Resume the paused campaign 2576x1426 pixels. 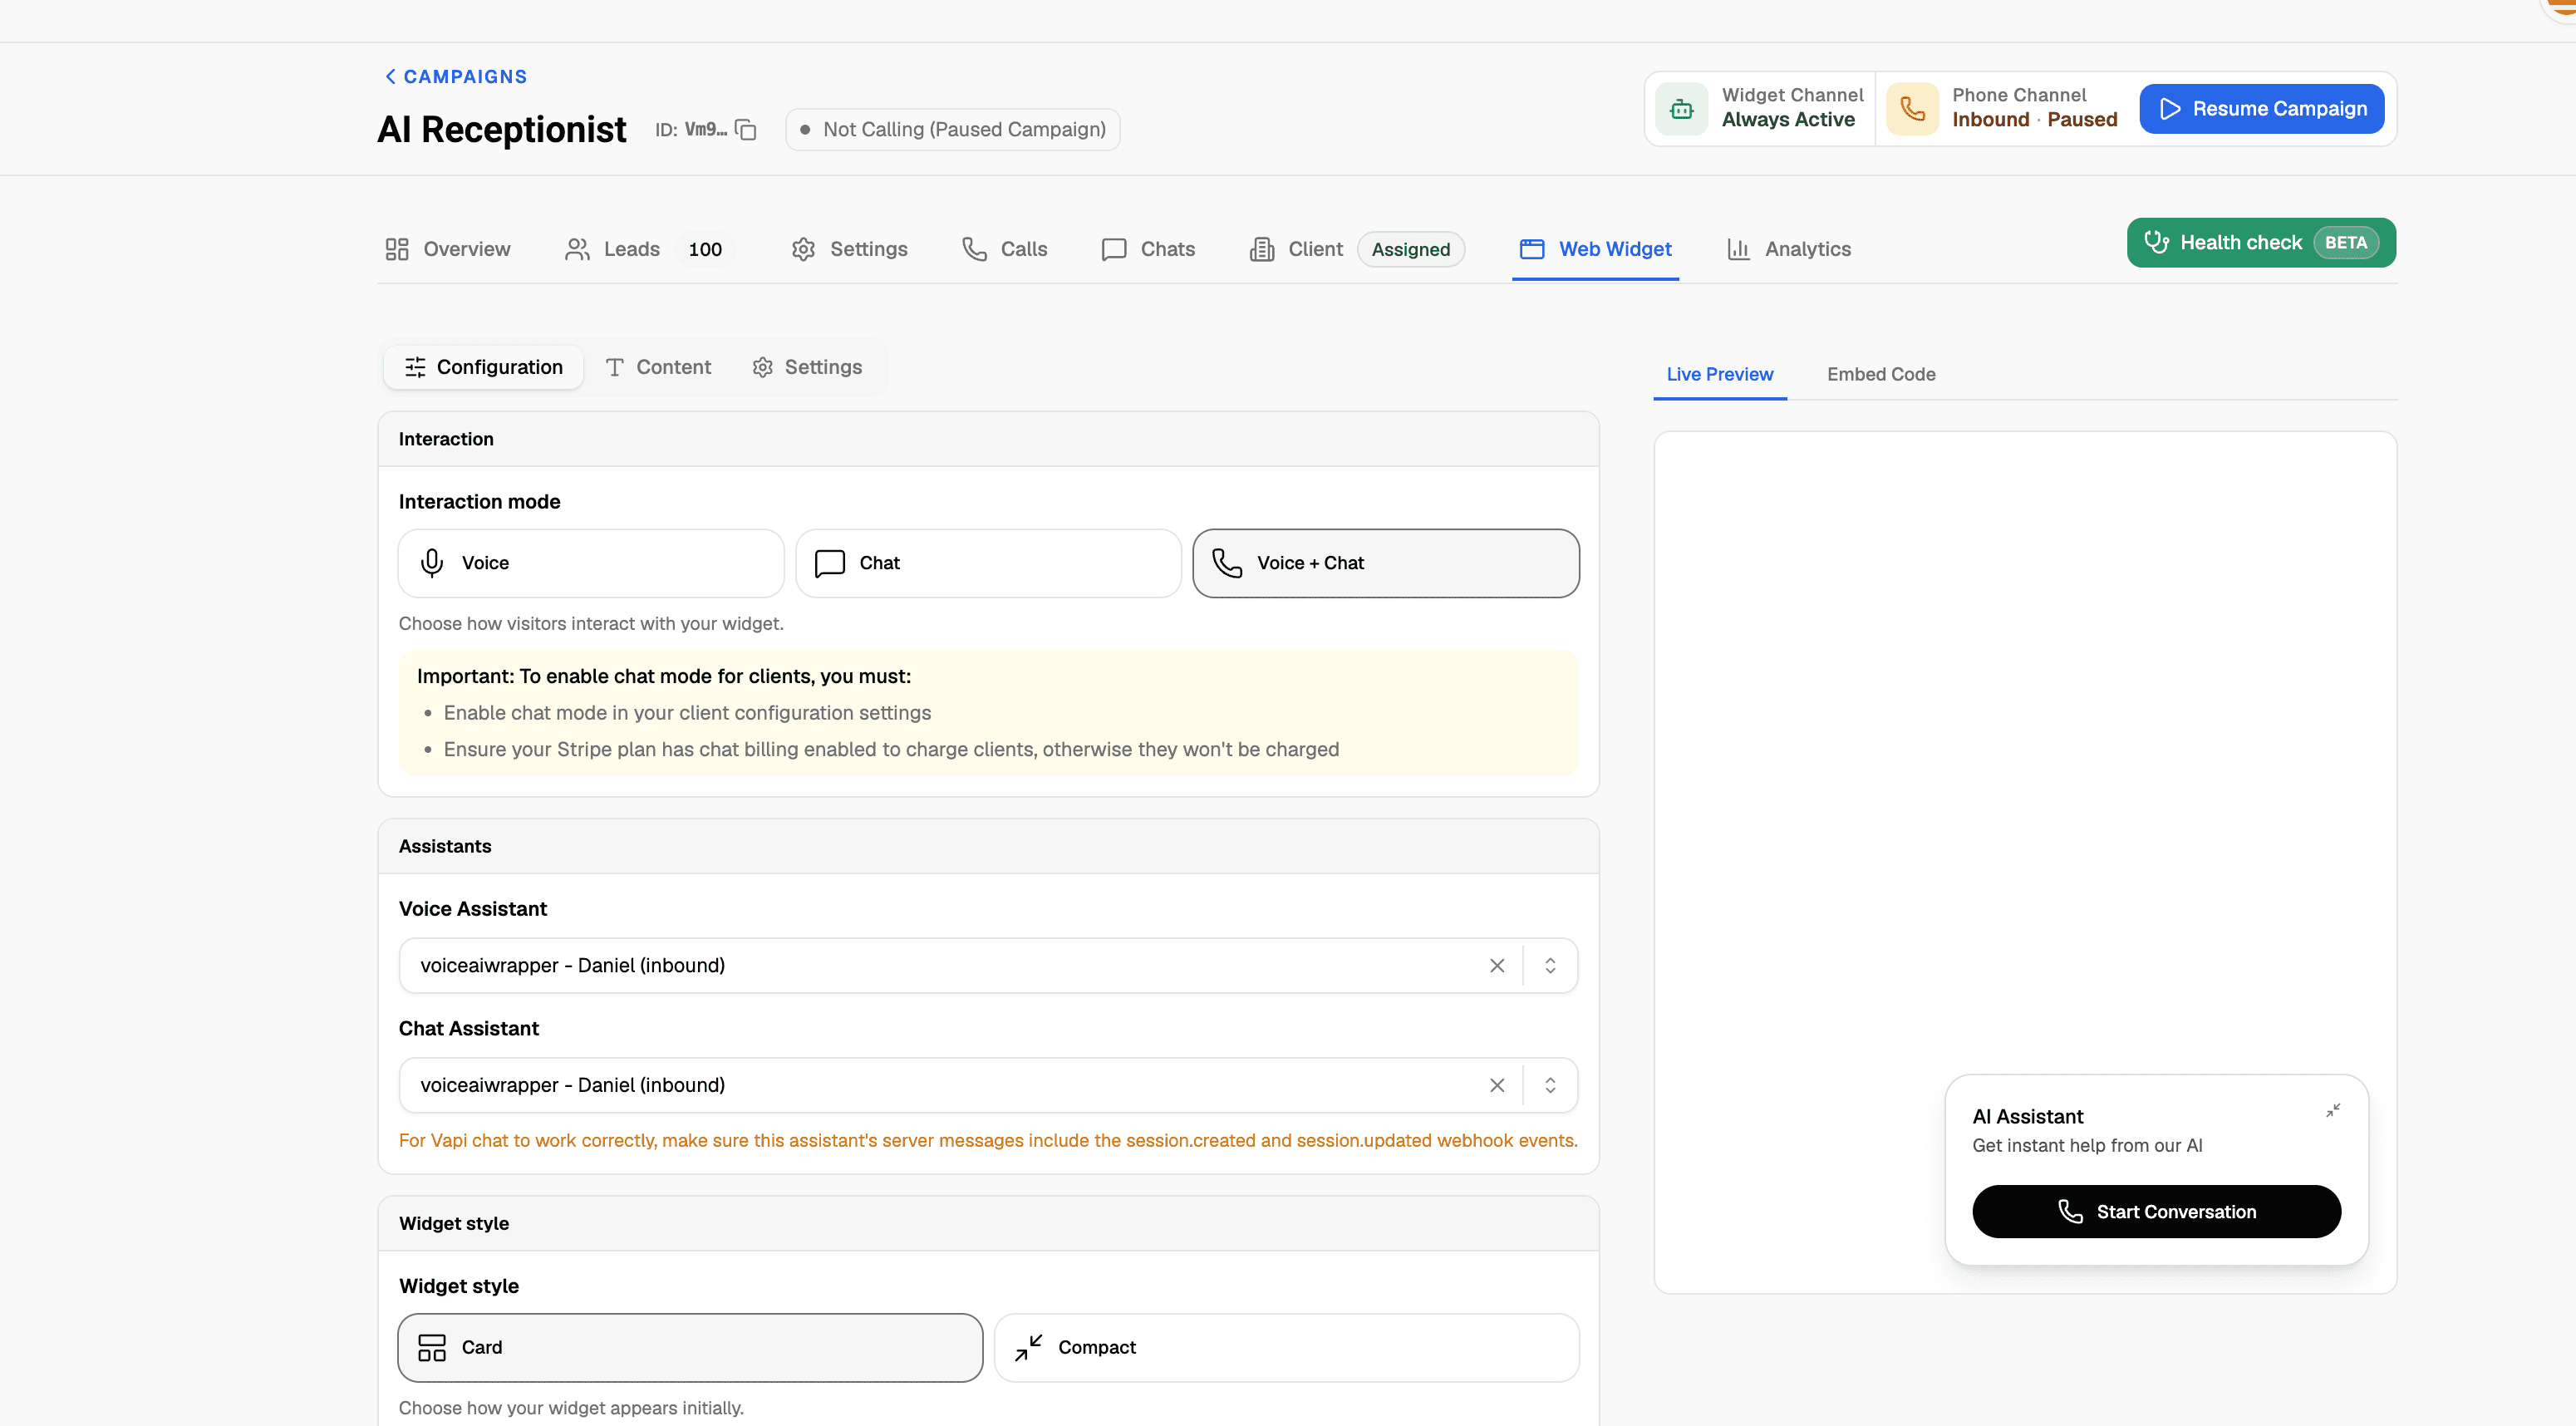click(x=2262, y=108)
